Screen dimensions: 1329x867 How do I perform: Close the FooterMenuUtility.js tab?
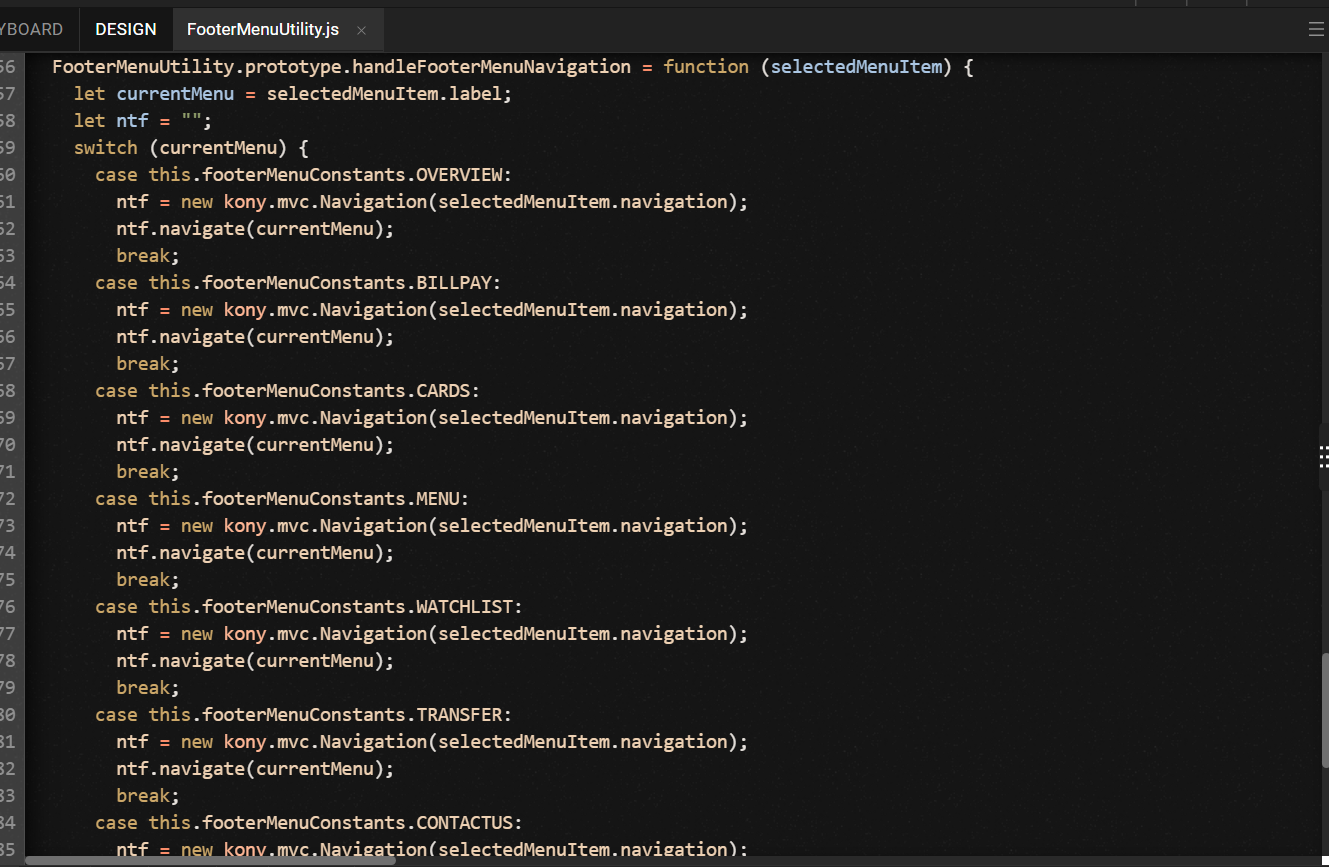point(361,31)
